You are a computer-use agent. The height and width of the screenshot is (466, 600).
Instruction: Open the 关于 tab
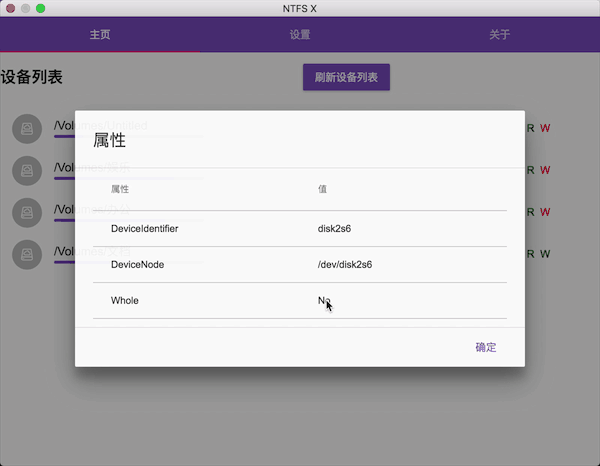tap(499, 34)
